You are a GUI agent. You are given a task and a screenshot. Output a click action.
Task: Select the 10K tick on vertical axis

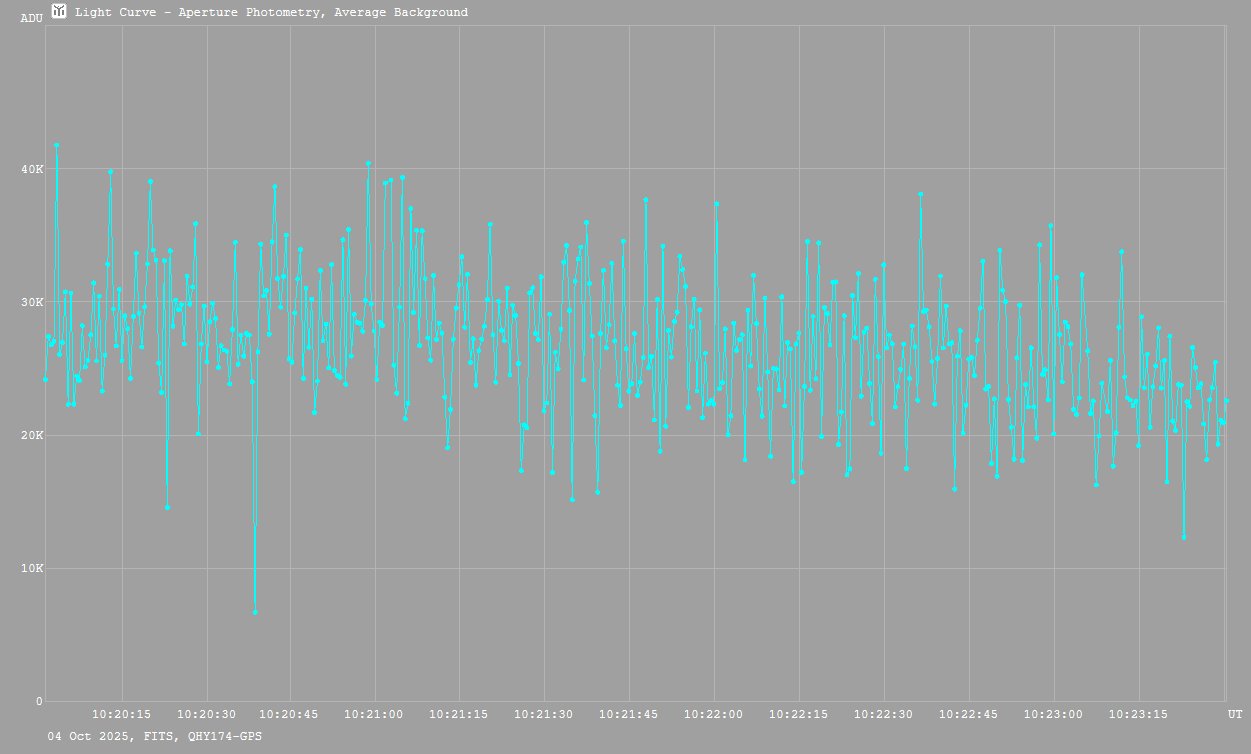point(33,568)
